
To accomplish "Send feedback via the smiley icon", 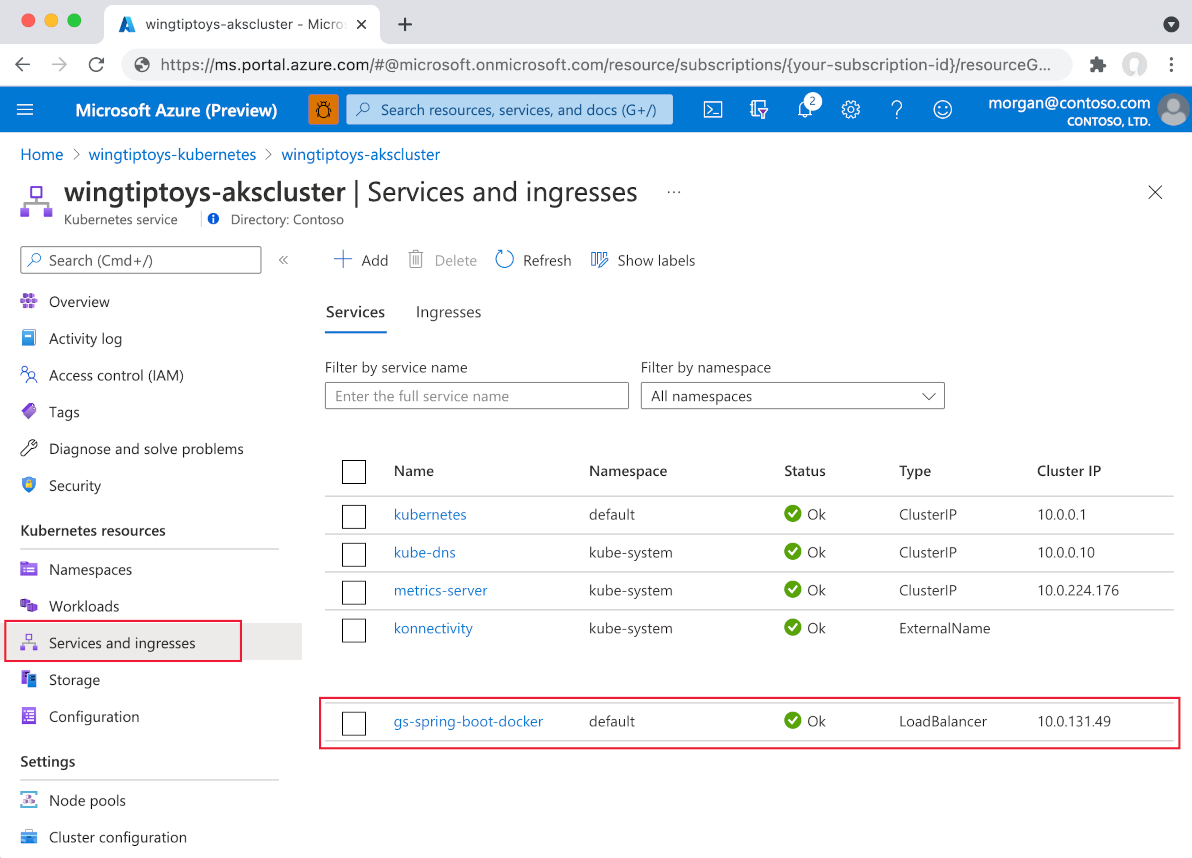I will (x=942, y=110).
